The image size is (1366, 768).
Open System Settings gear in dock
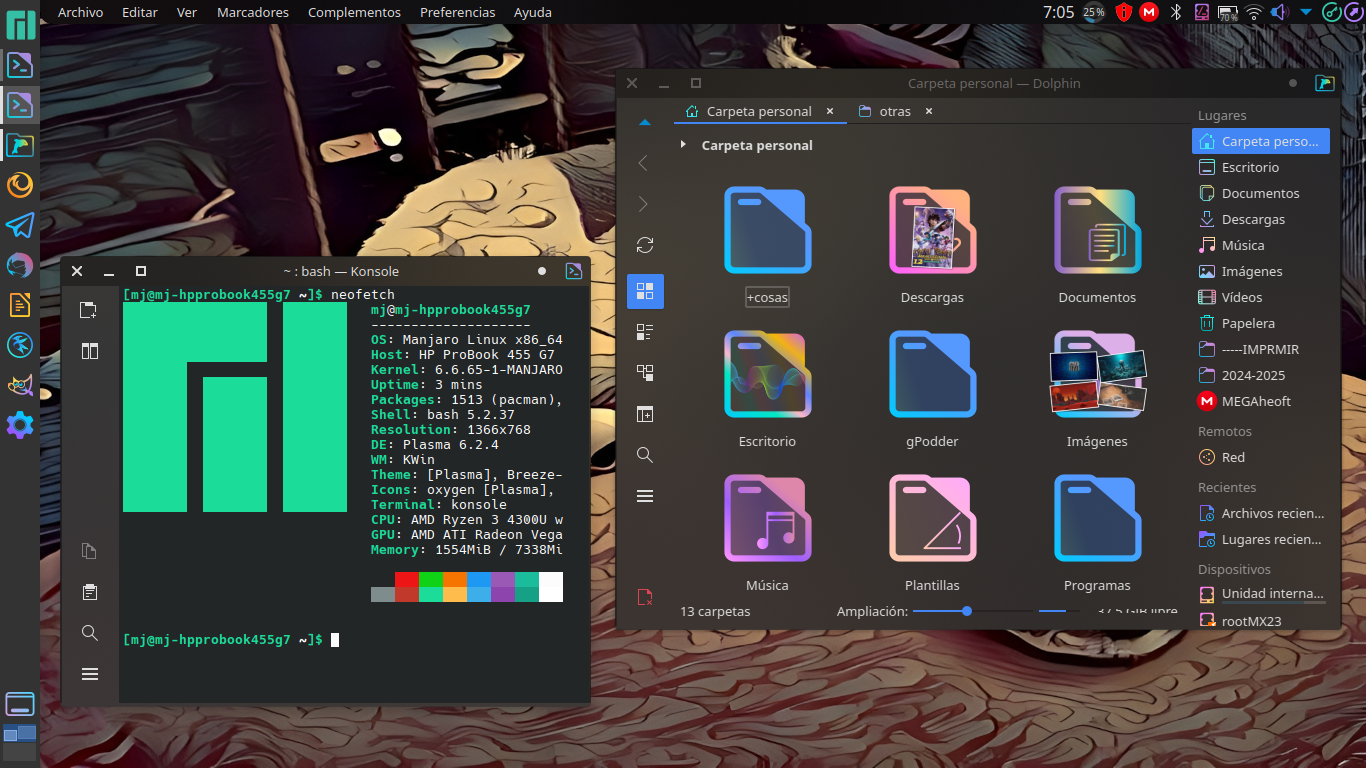tap(20, 425)
